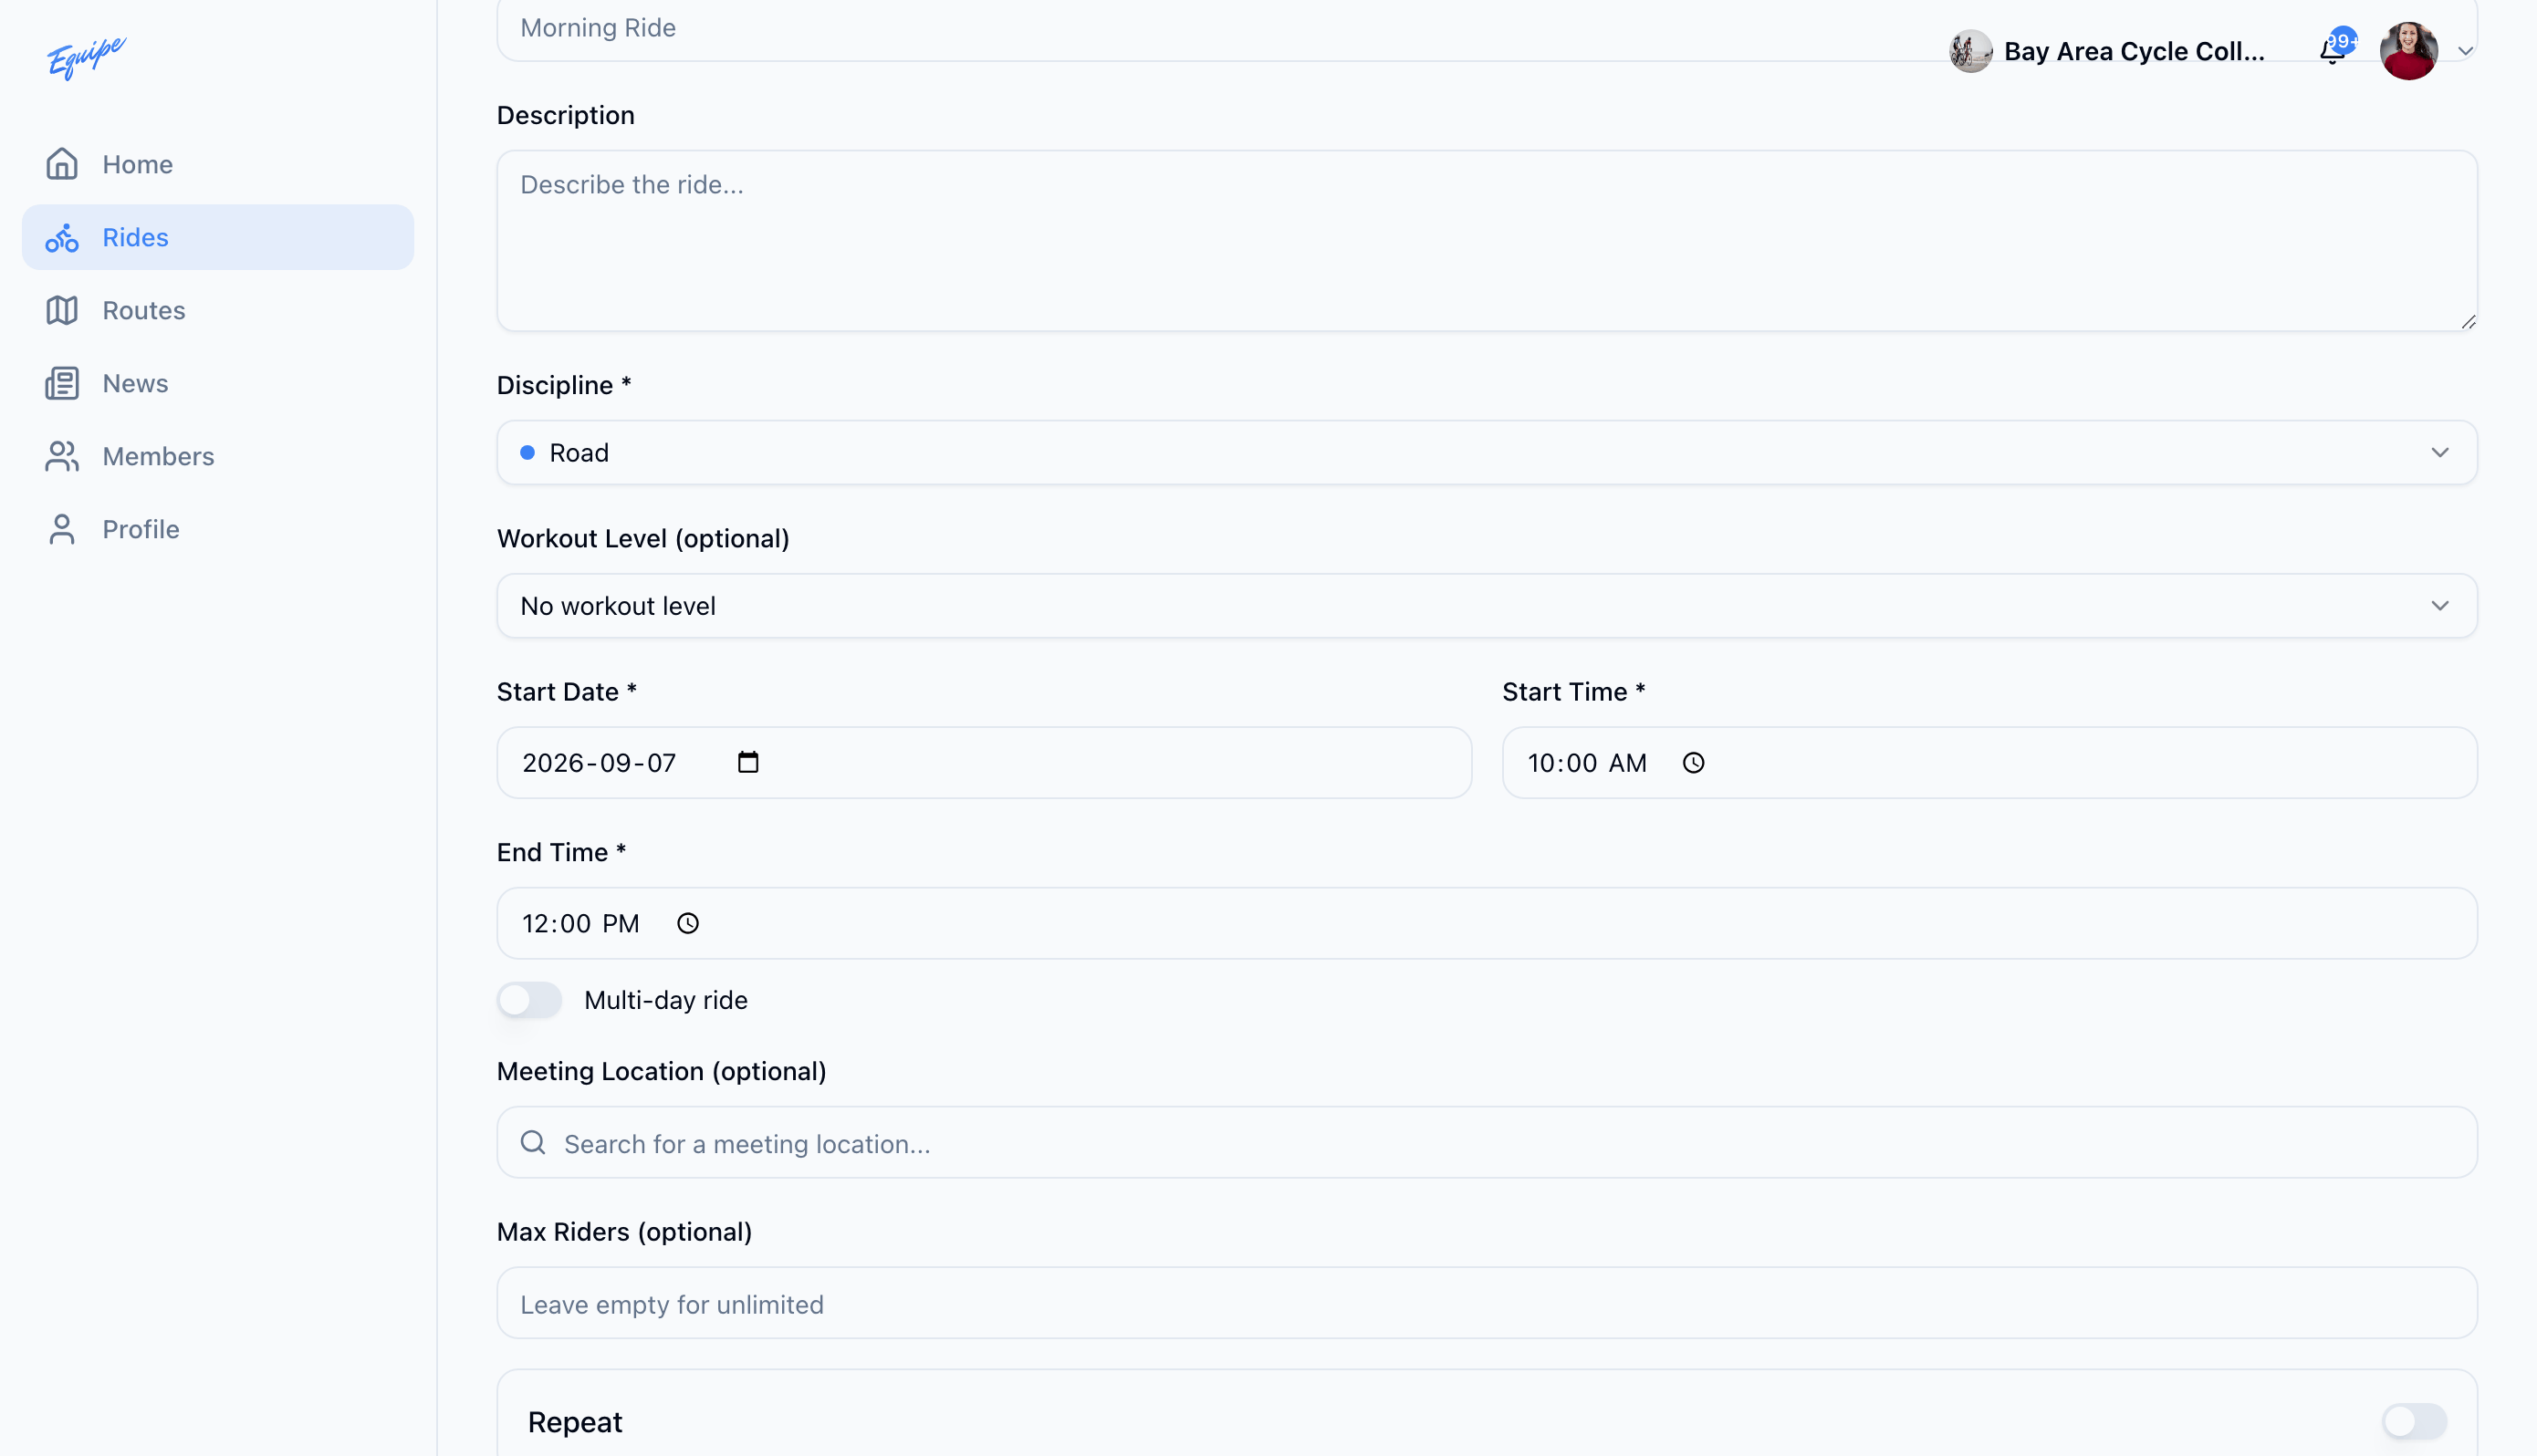Screen dimensions: 2537x1456
Task: Click the News newspaper icon
Action: (62, 383)
